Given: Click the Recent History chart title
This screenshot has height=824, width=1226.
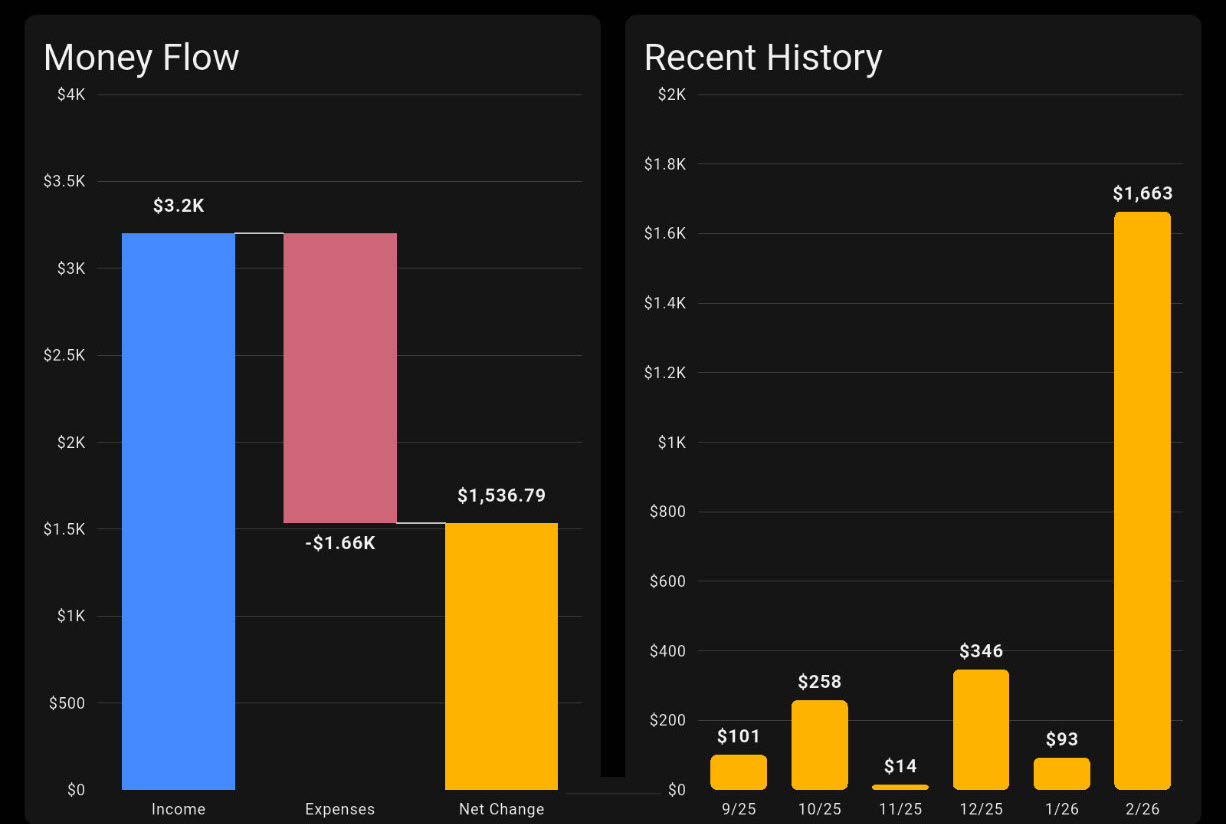Looking at the screenshot, I should tap(763, 57).
